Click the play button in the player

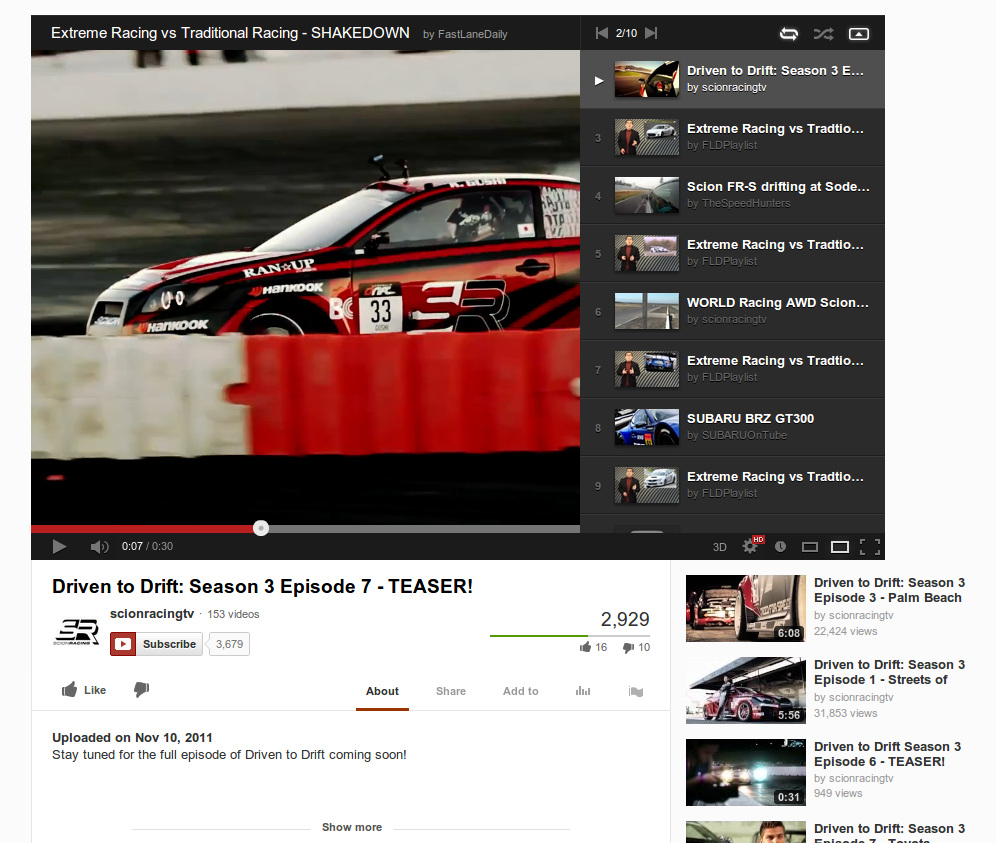[59, 546]
